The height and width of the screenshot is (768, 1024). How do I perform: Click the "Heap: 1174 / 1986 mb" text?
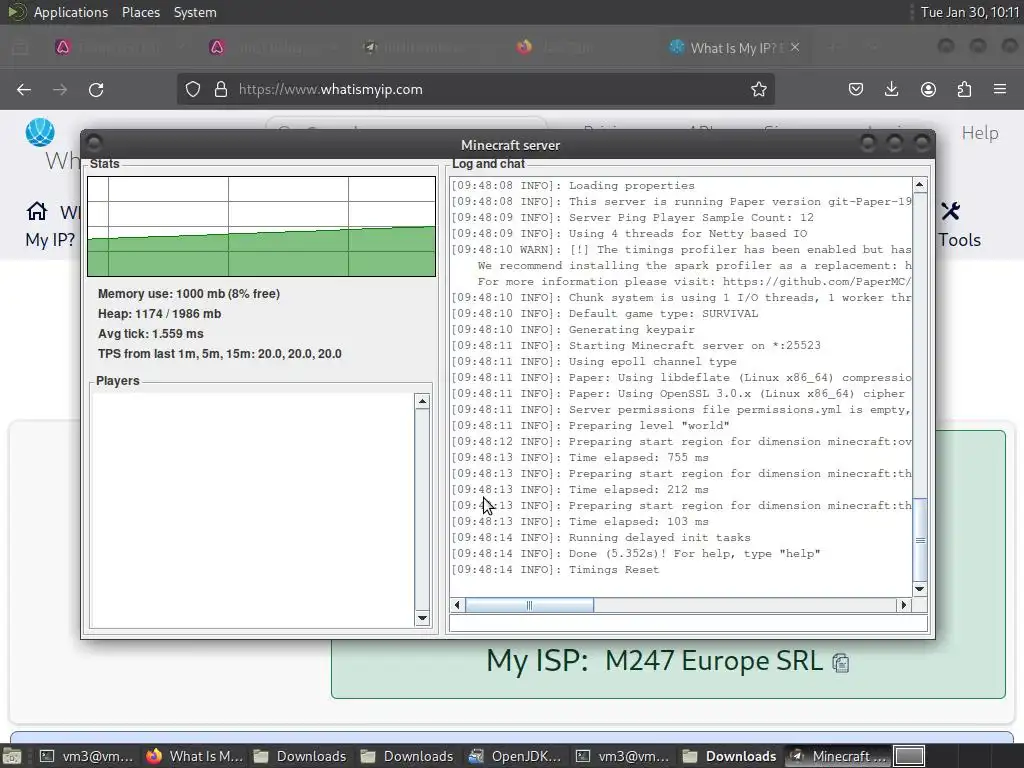(159, 313)
